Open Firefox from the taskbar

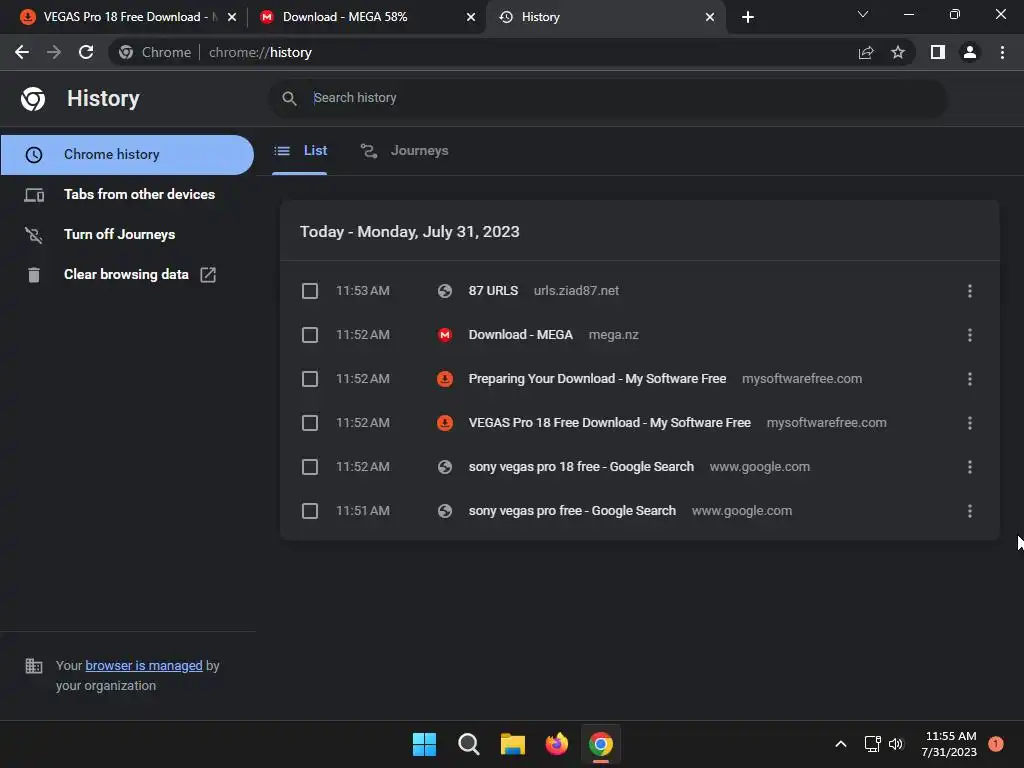(x=556, y=744)
